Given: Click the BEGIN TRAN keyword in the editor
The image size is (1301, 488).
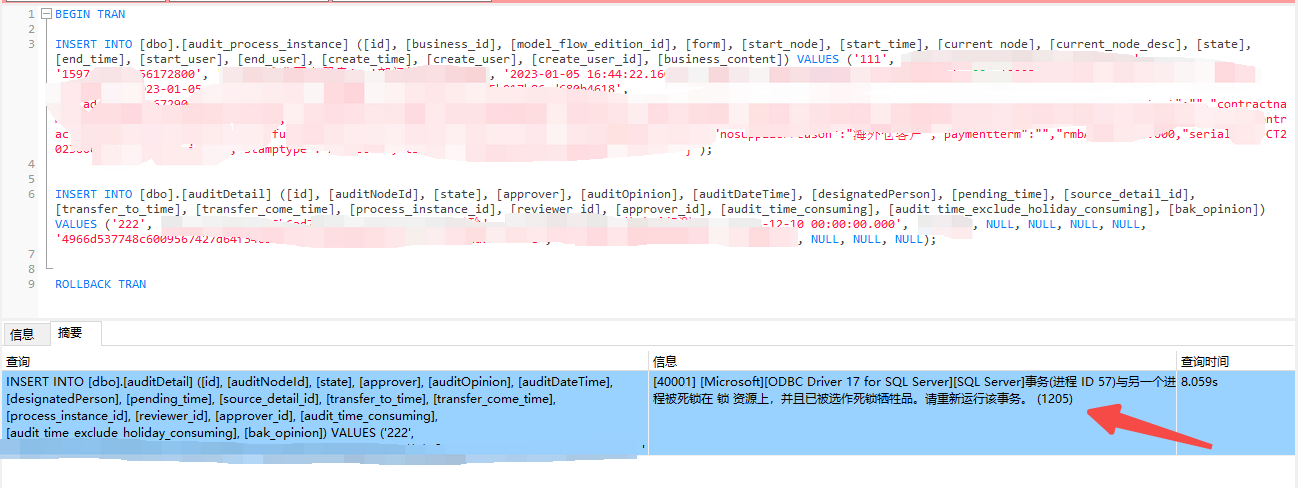Looking at the screenshot, I should [90, 14].
